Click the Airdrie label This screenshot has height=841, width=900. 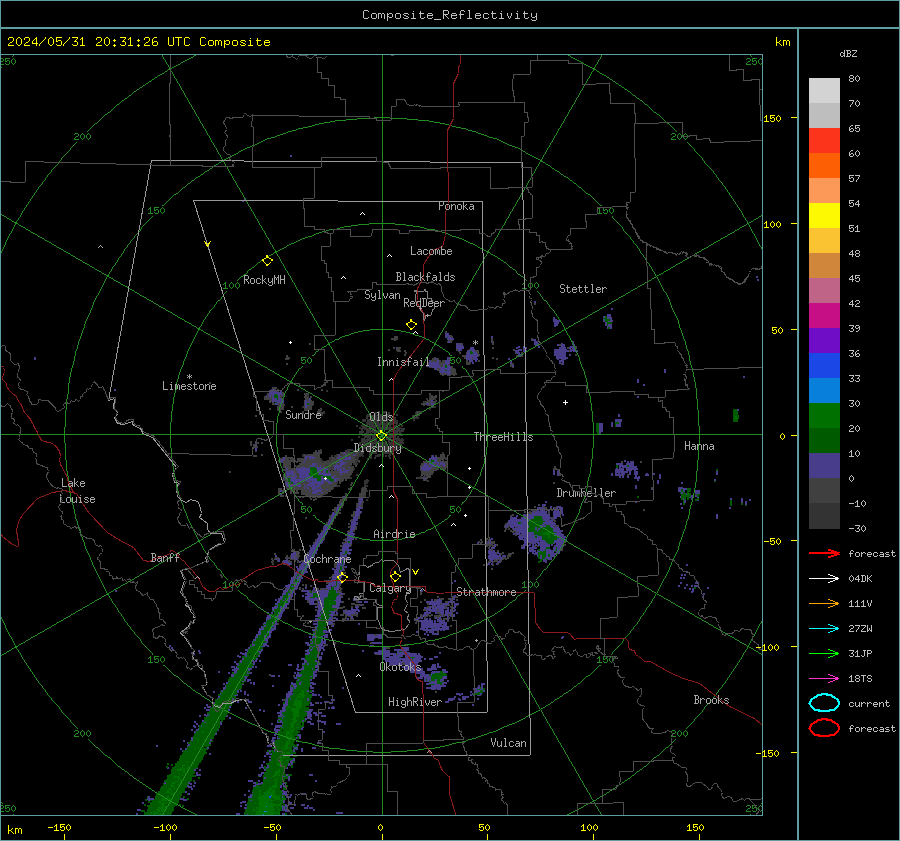pos(394,534)
